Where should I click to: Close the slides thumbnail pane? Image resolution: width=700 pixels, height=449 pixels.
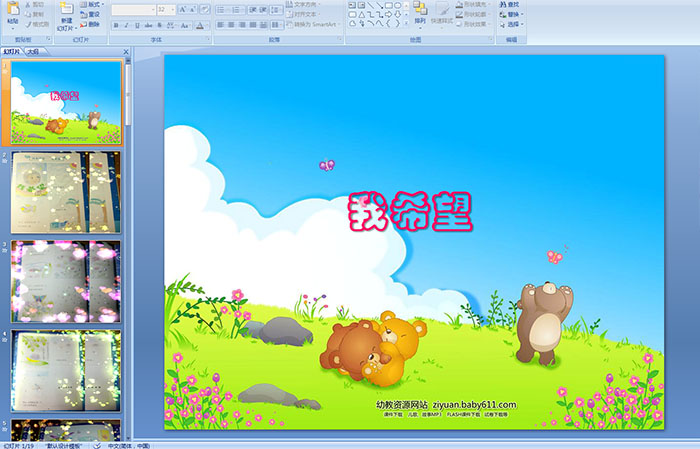pos(126,52)
